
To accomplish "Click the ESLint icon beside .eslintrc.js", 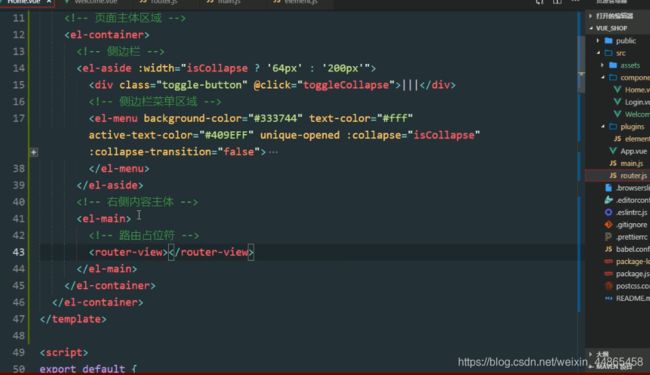I will coord(609,212).
